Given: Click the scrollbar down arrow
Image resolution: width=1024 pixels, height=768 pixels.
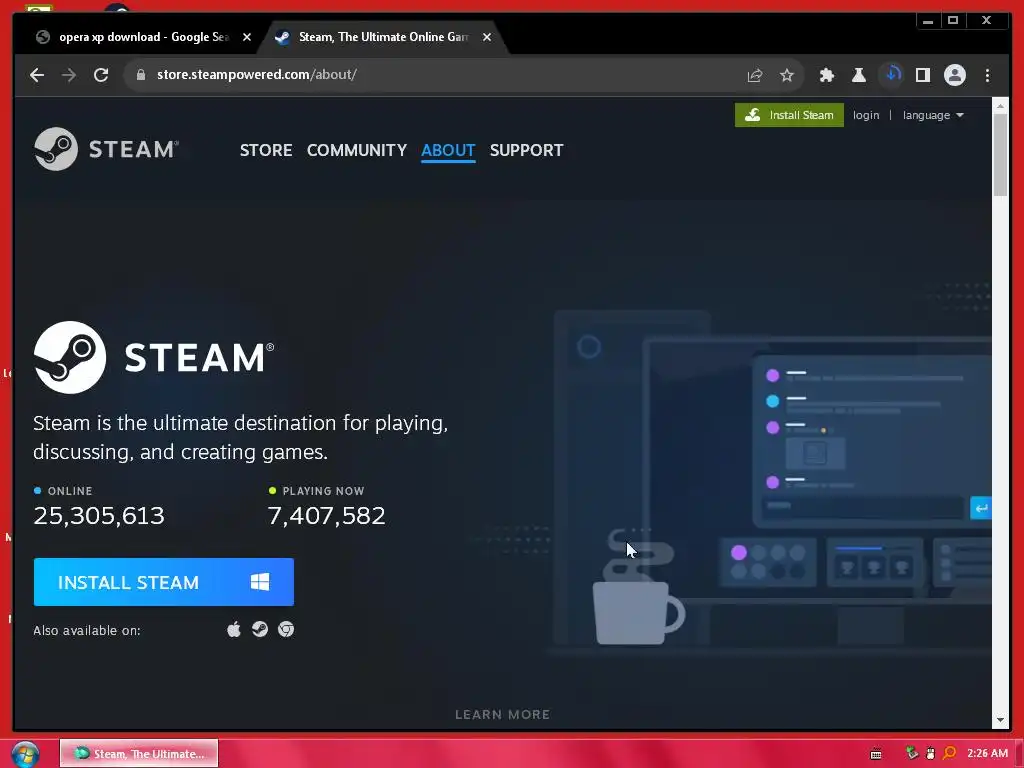Looking at the screenshot, I should [x=1000, y=720].
